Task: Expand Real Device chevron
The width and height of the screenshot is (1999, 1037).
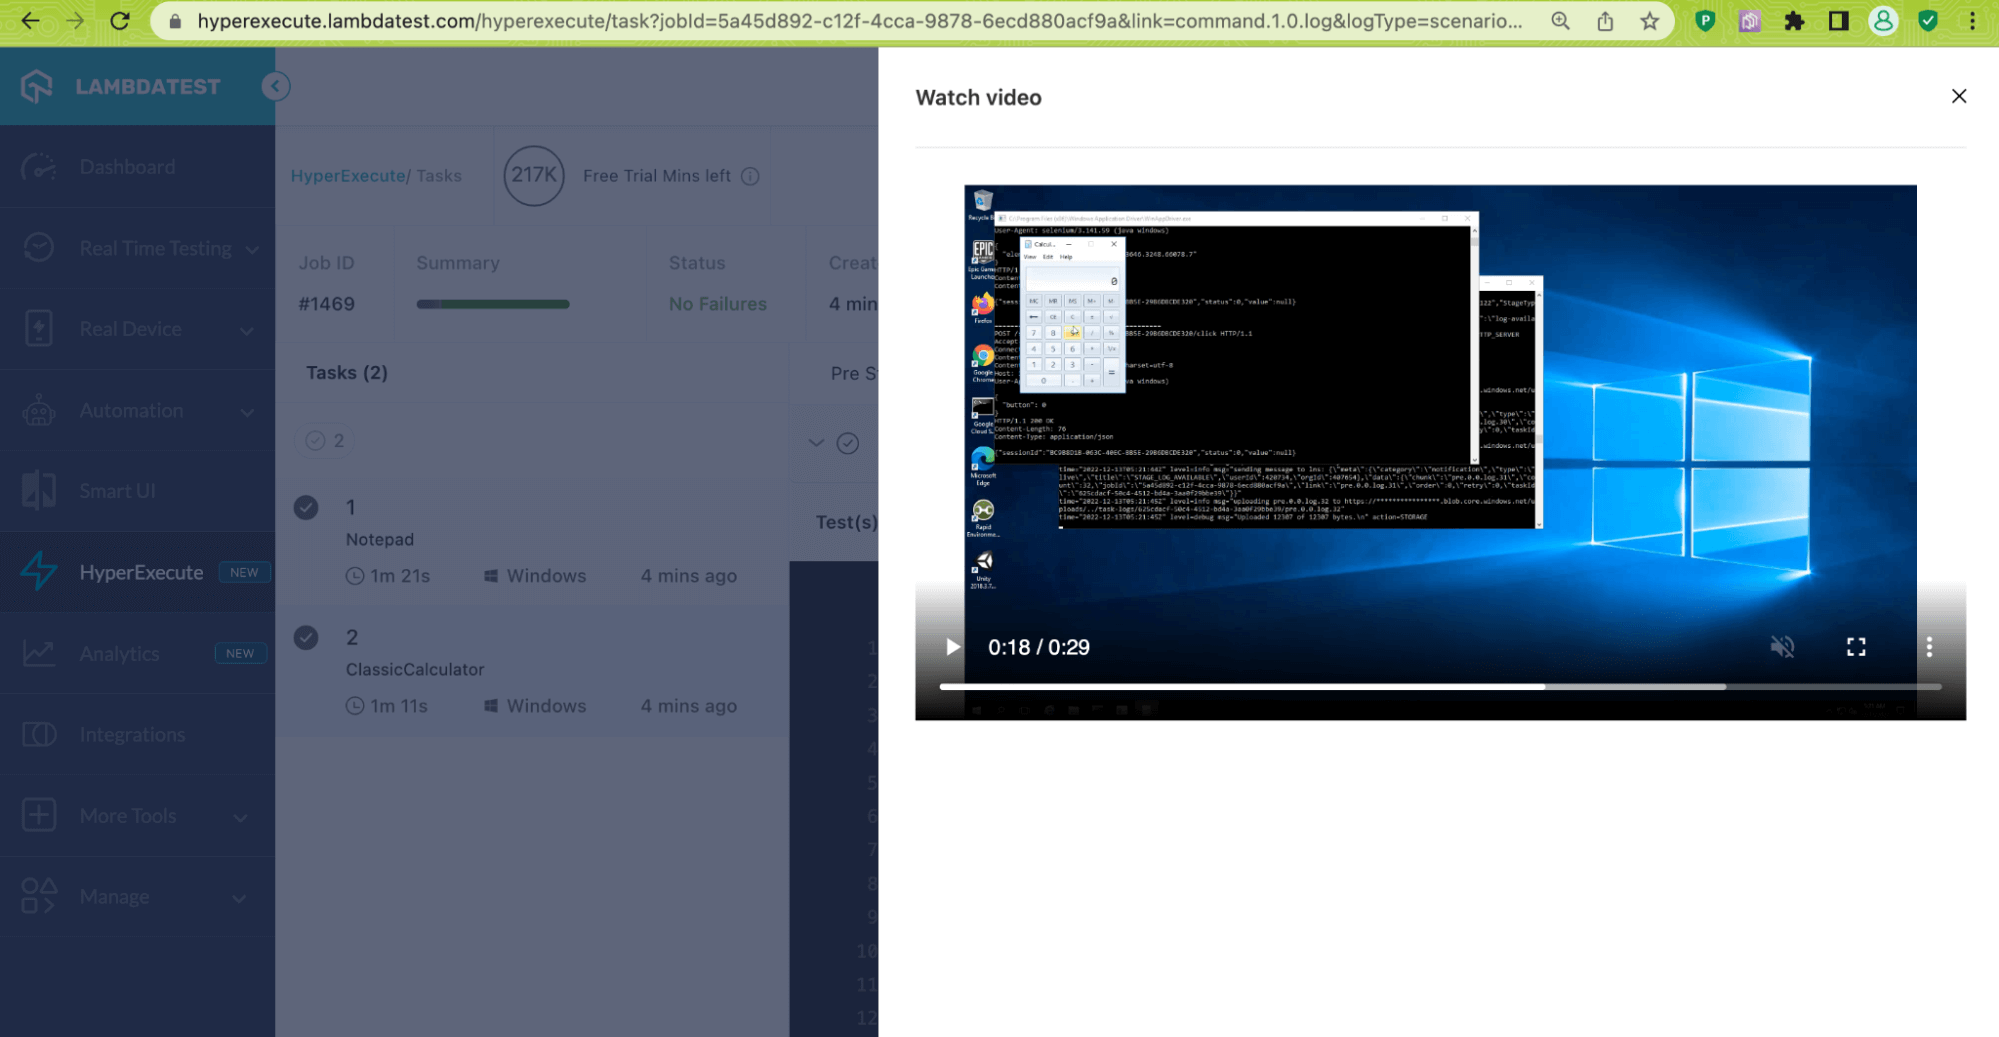Action: (247, 330)
